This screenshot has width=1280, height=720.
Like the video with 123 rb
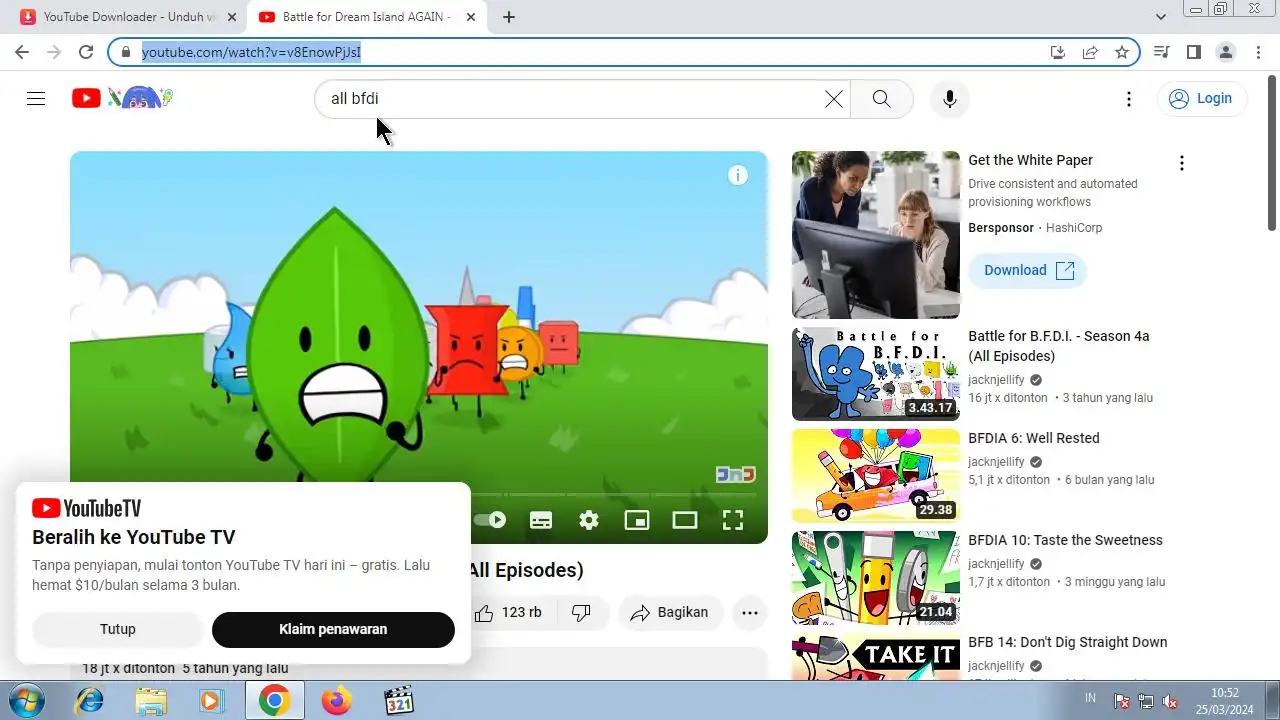point(508,612)
